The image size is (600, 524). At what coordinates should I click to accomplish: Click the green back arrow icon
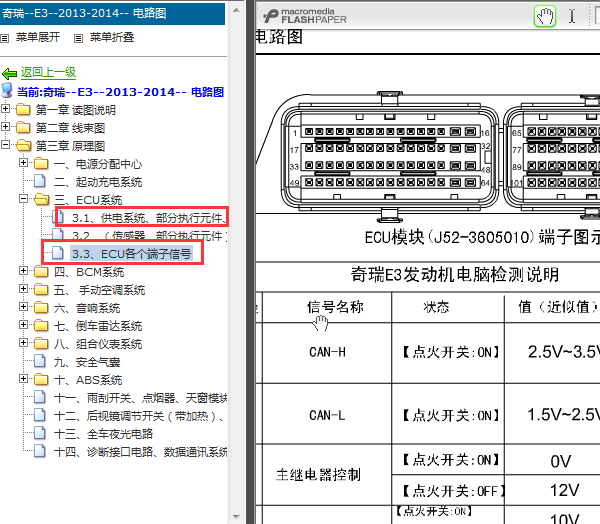9,73
